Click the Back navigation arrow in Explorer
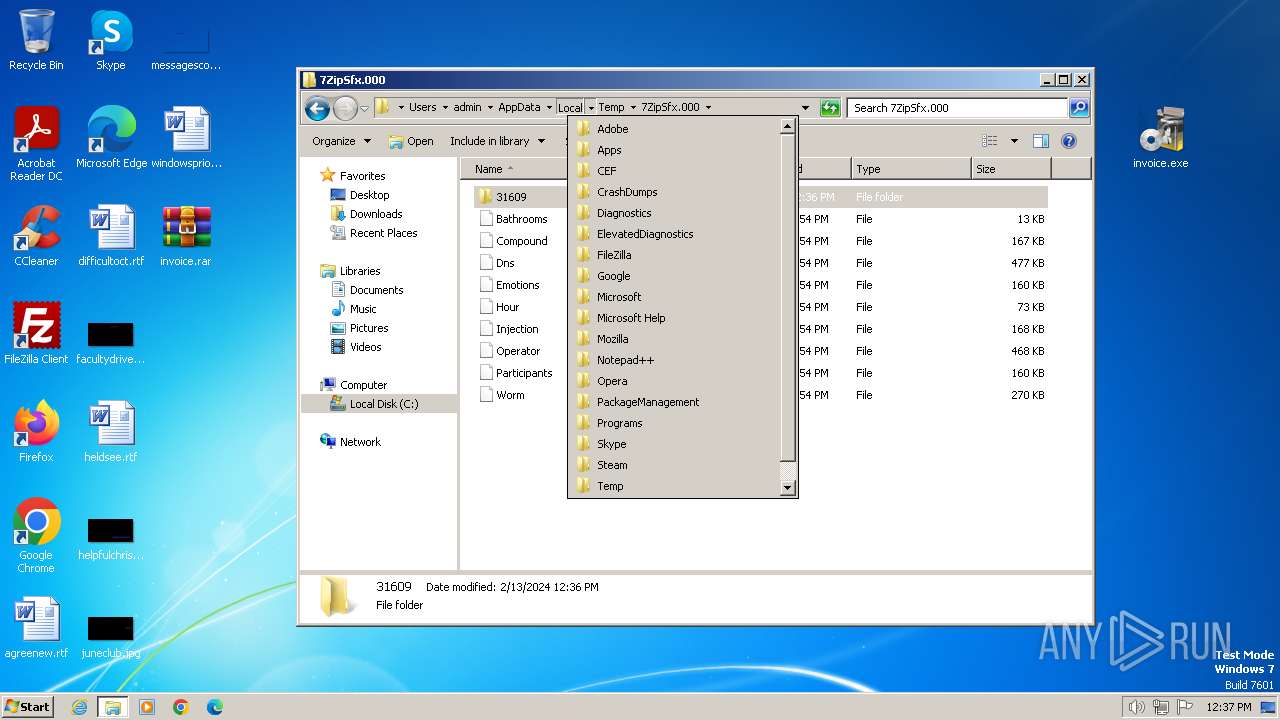This screenshot has height=720, width=1280. click(317, 108)
